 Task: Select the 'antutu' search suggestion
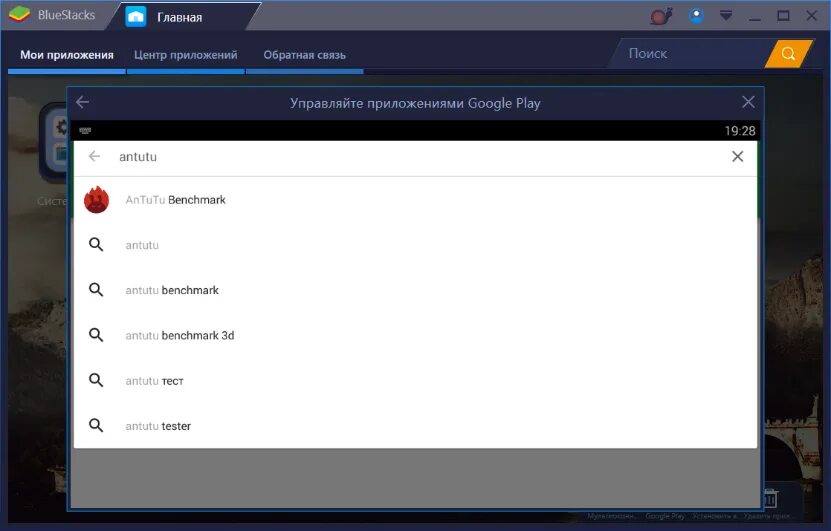click(x=415, y=245)
